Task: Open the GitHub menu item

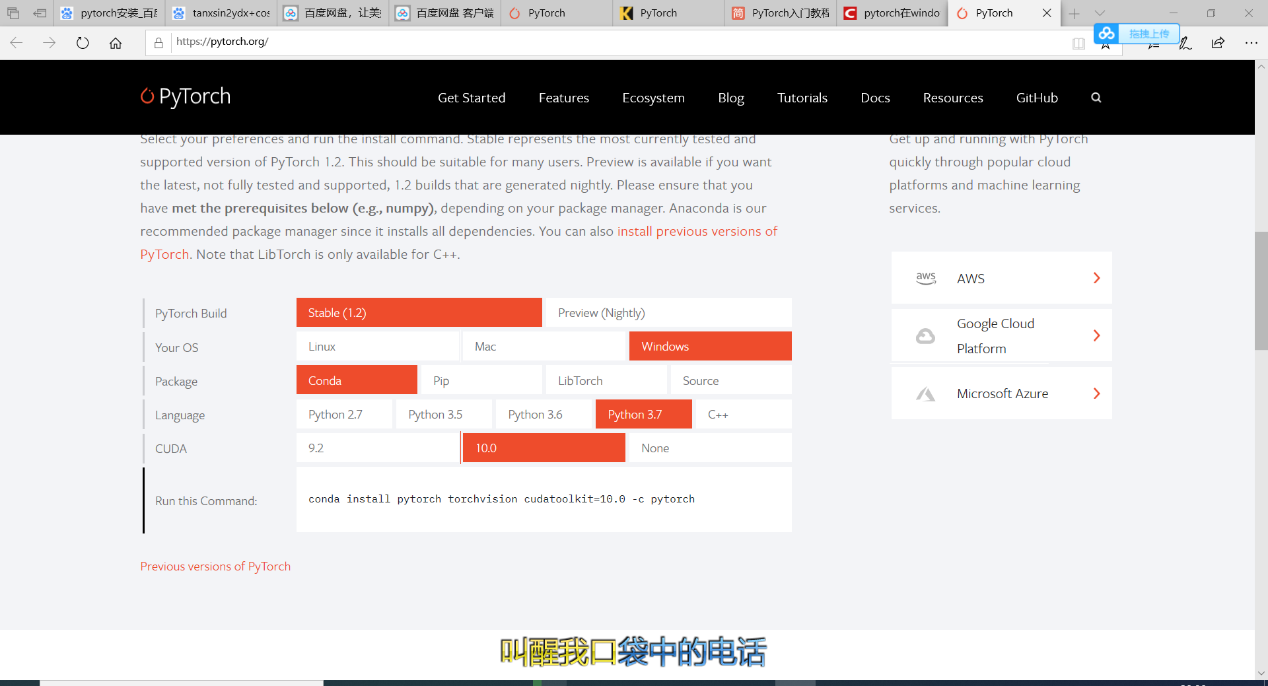Action: [1037, 98]
